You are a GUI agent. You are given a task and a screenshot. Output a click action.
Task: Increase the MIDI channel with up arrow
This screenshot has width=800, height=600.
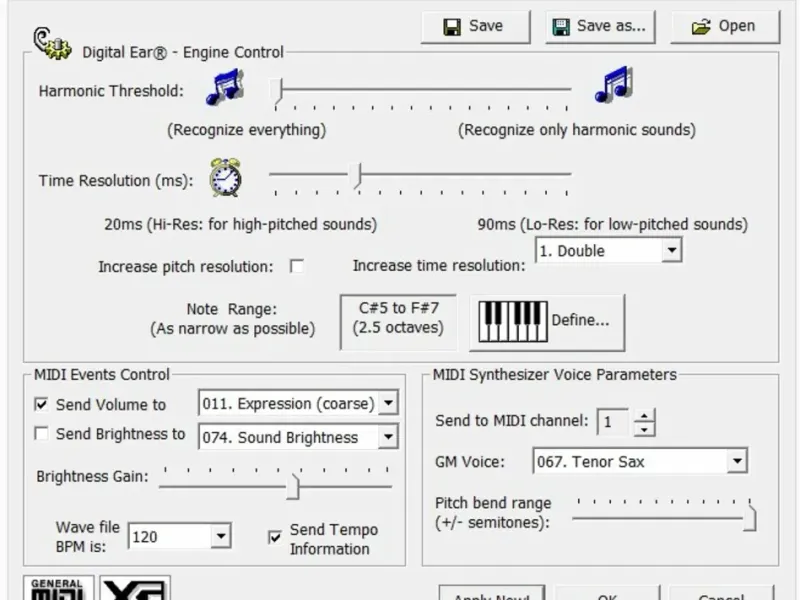click(644, 416)
